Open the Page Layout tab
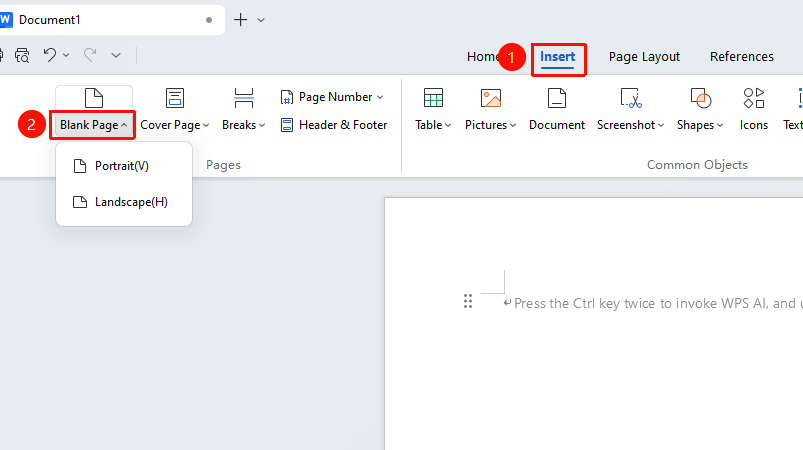The width and height of the screenshot is (803, 450). [644, 57]
